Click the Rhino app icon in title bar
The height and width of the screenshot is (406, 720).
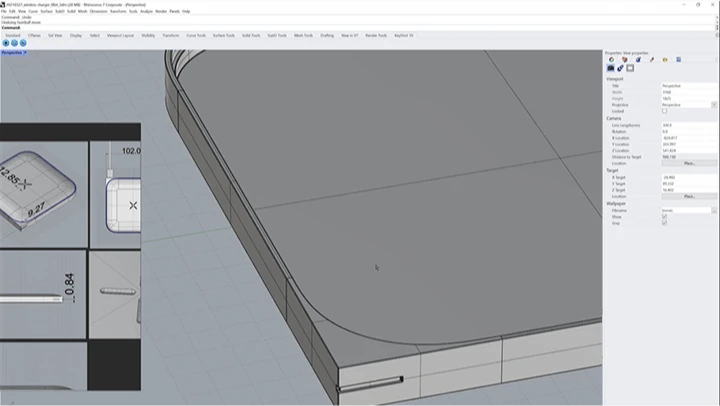point(3,5)
